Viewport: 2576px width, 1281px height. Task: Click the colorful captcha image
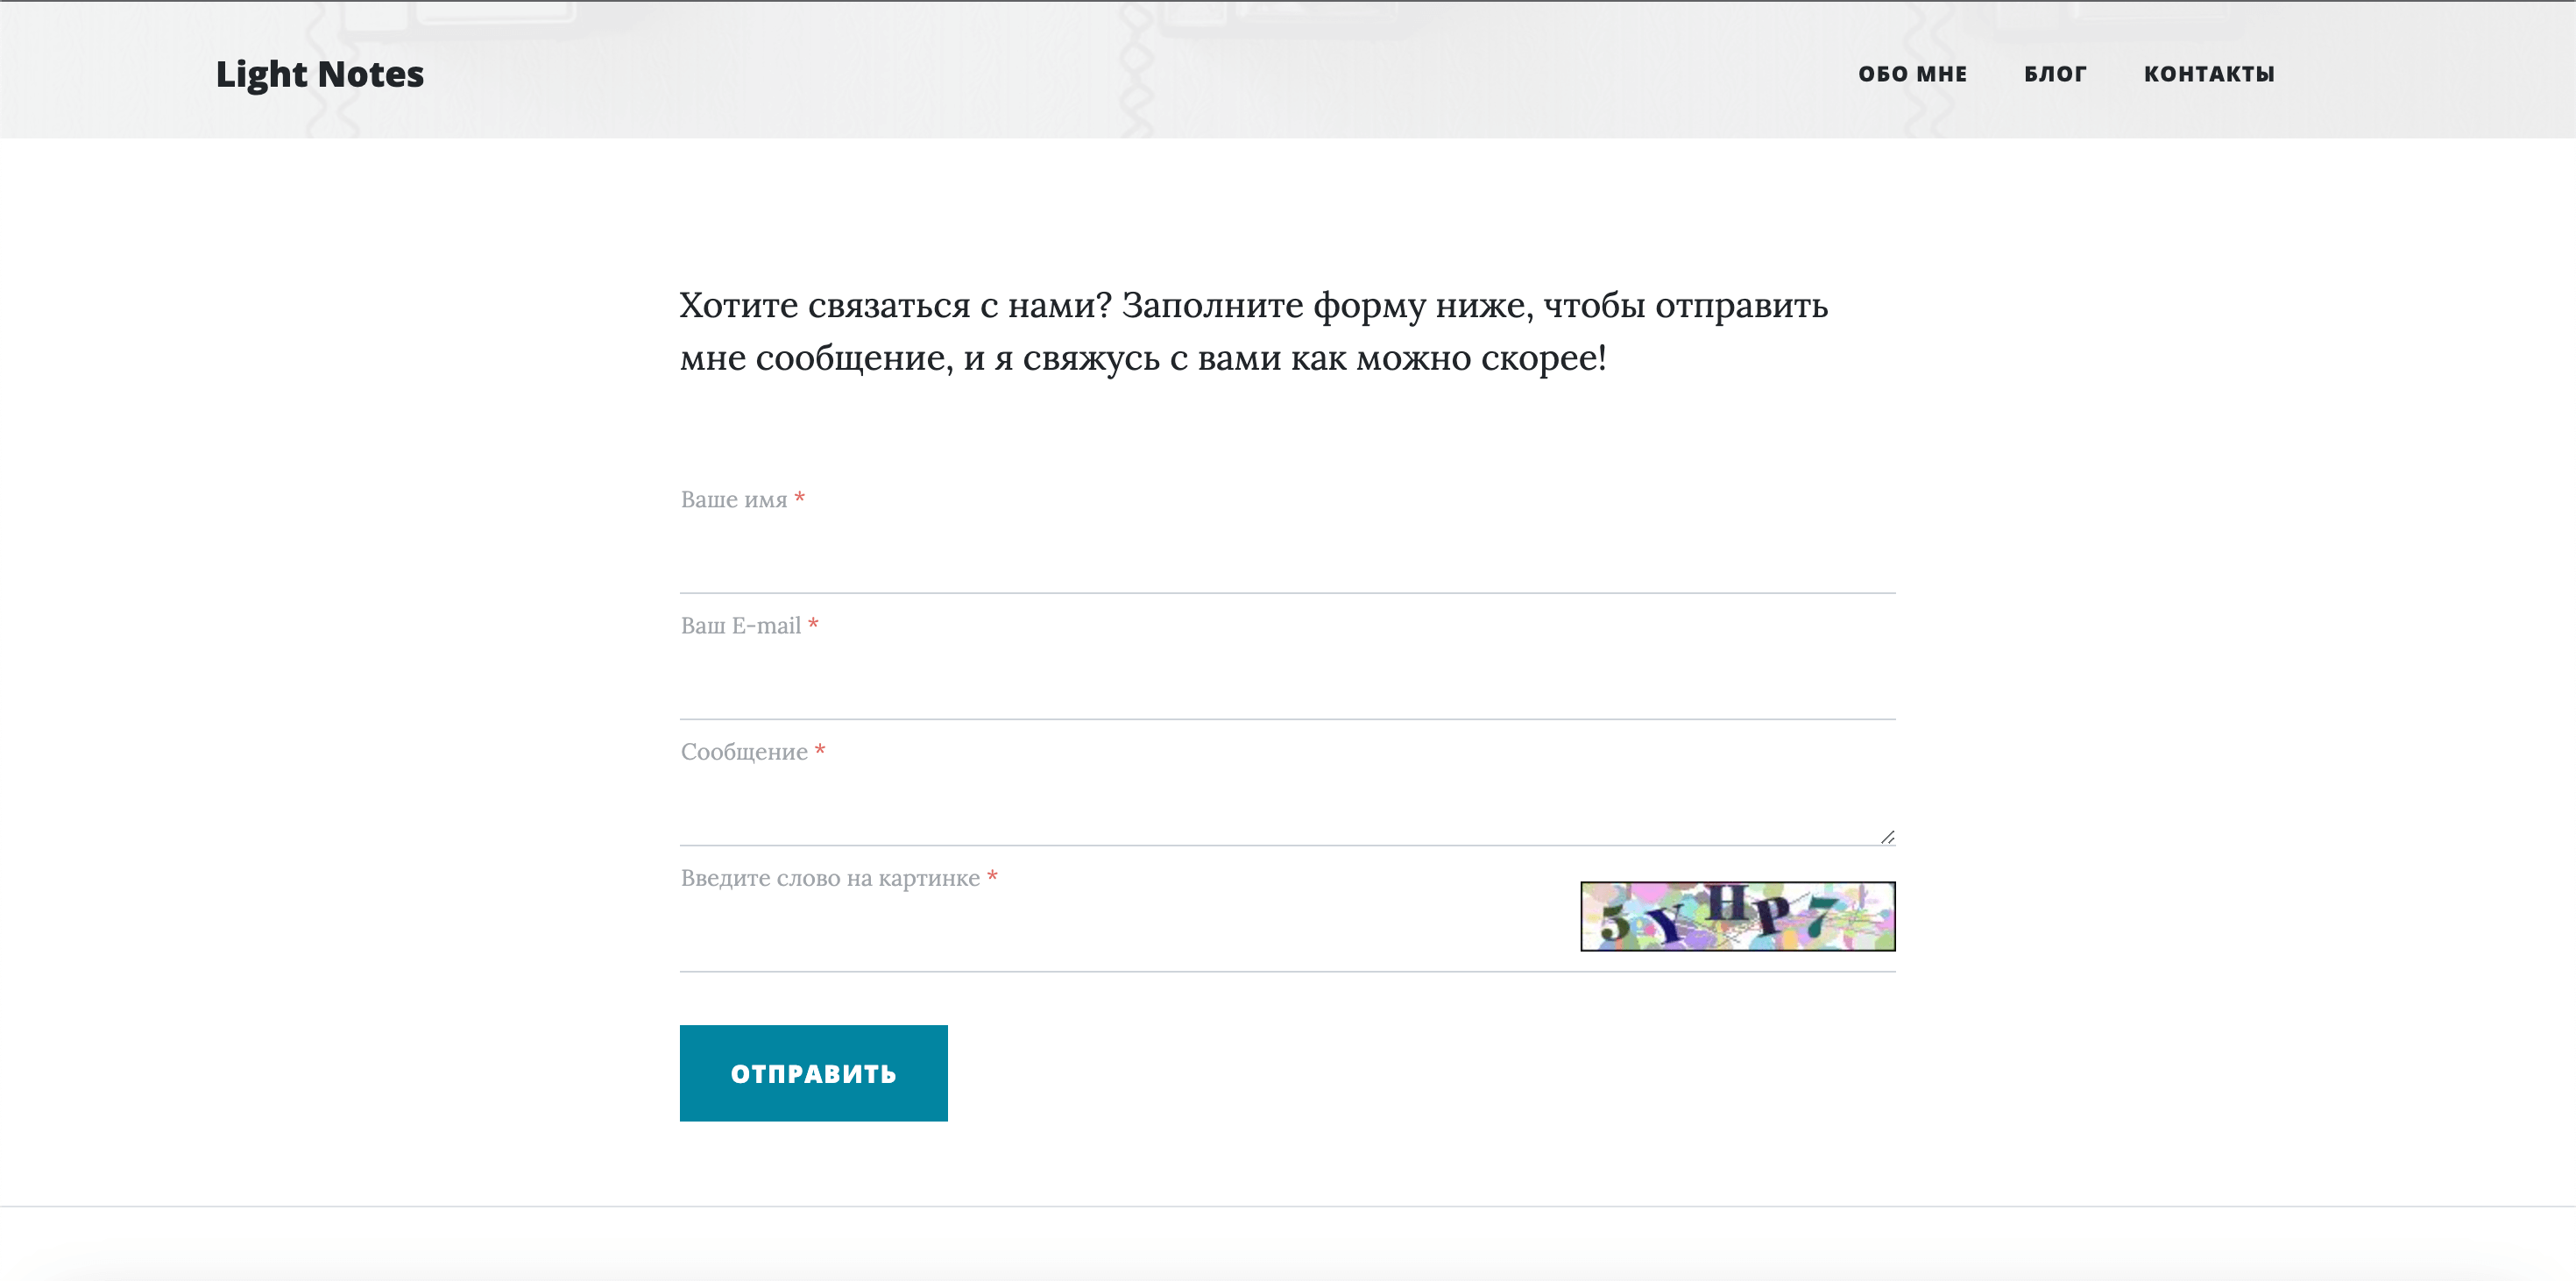pos(1738,916)
